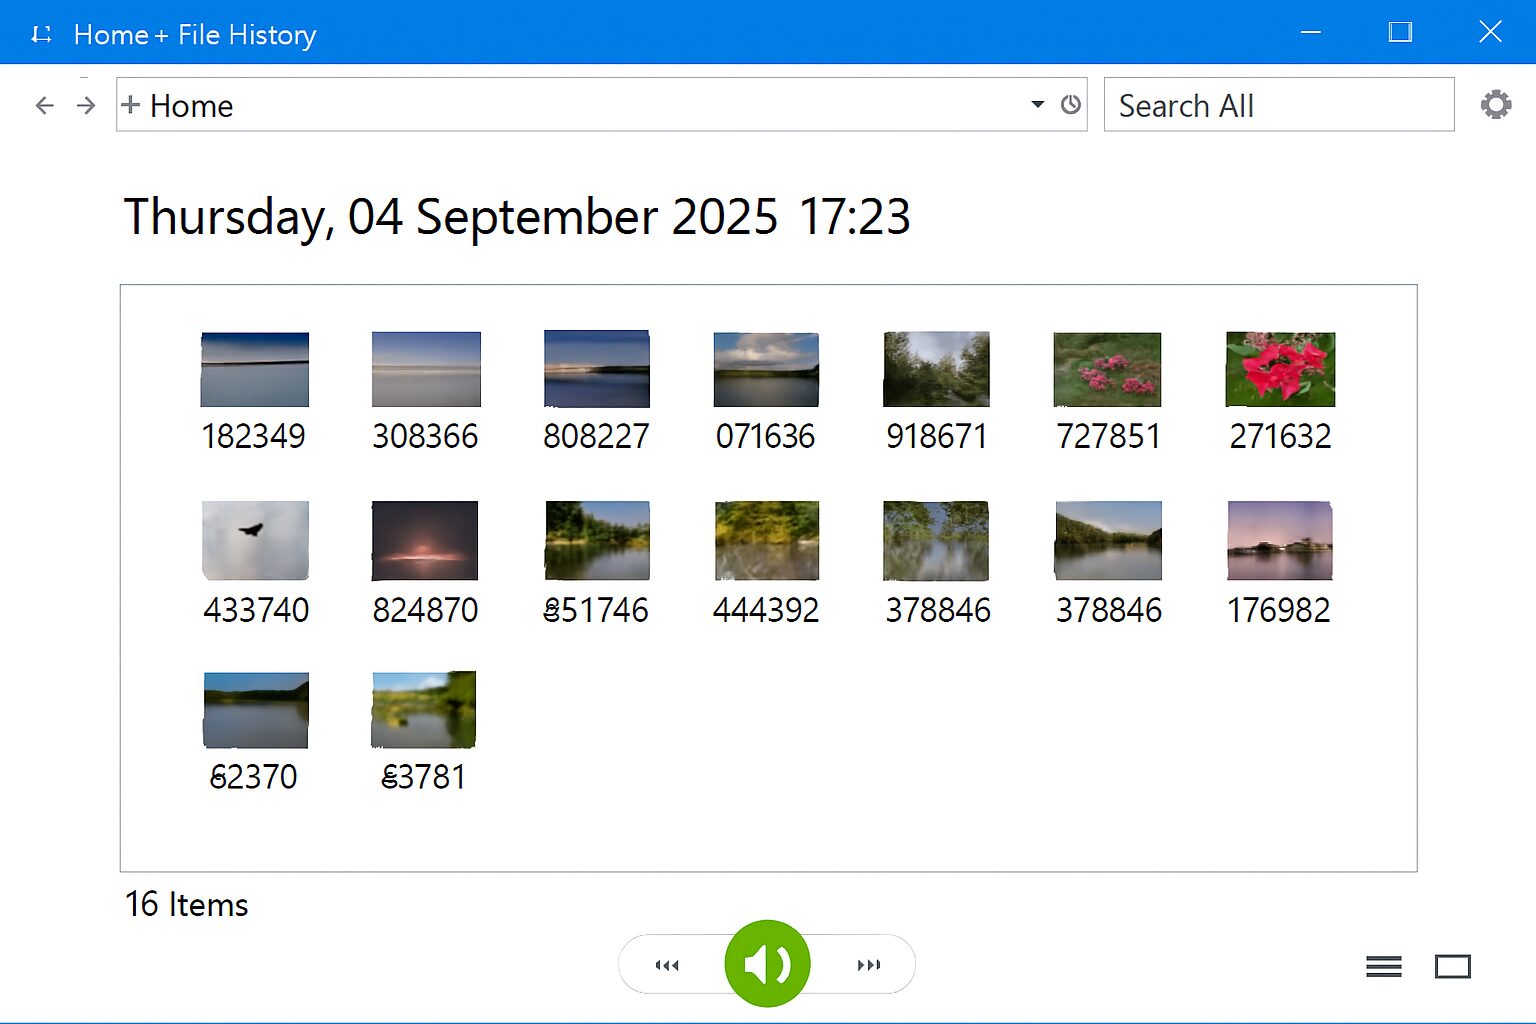Click the green restore button
1536x1024 pixels.
tap(767, 964)
